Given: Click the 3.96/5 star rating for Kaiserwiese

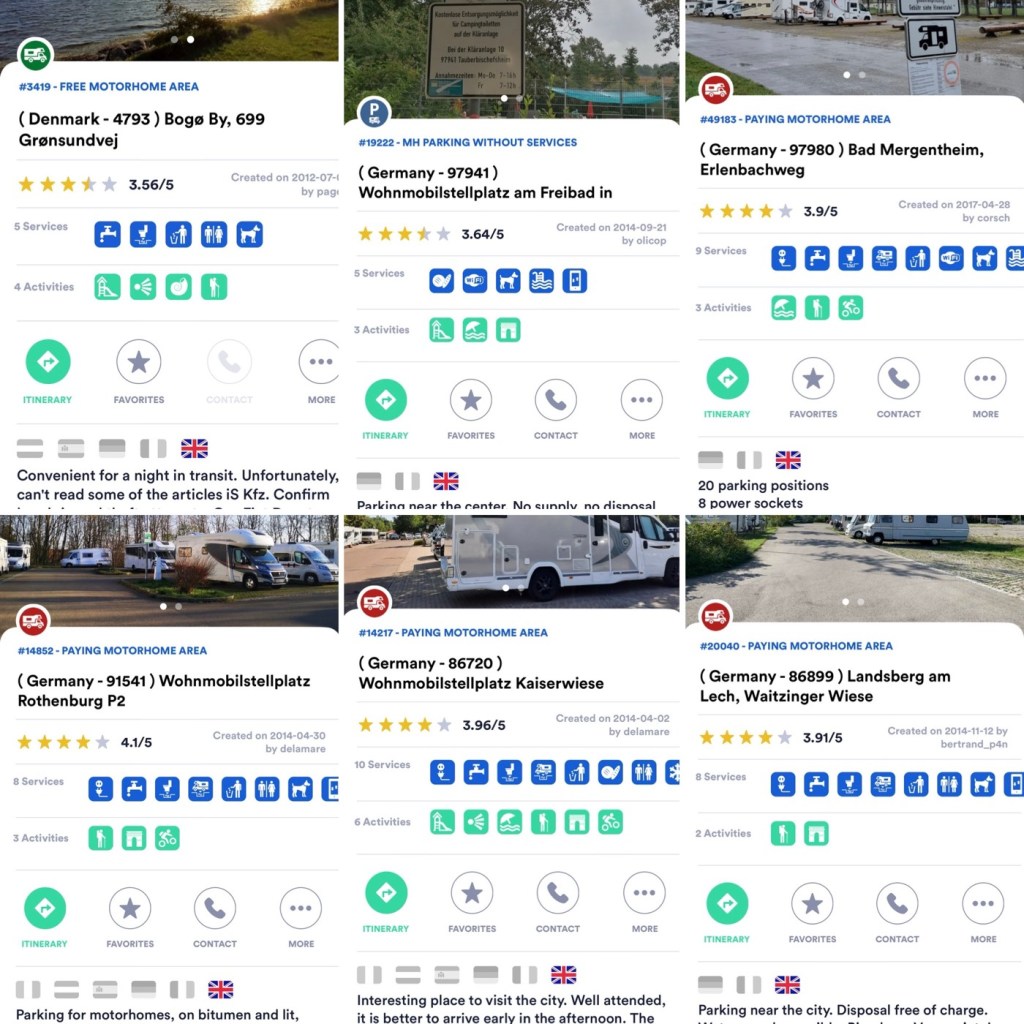Looking at the screenshot, I should 432,725.
